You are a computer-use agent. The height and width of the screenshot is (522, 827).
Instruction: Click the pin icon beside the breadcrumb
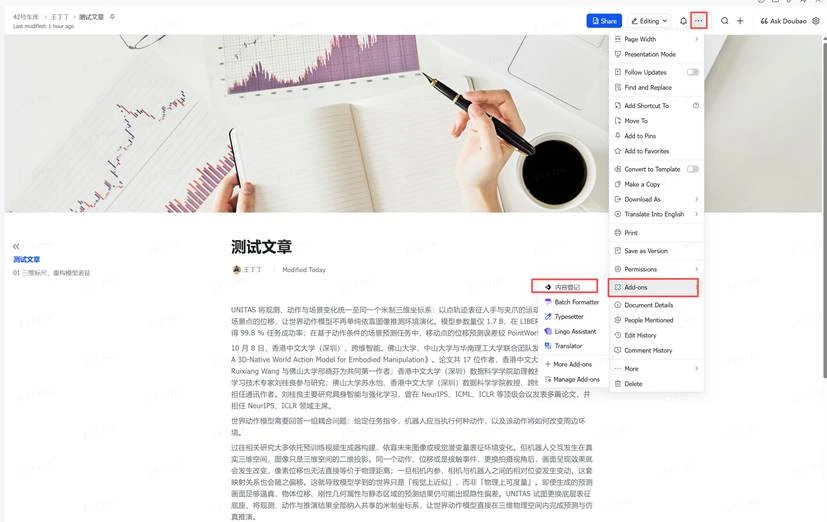point(112,17)
